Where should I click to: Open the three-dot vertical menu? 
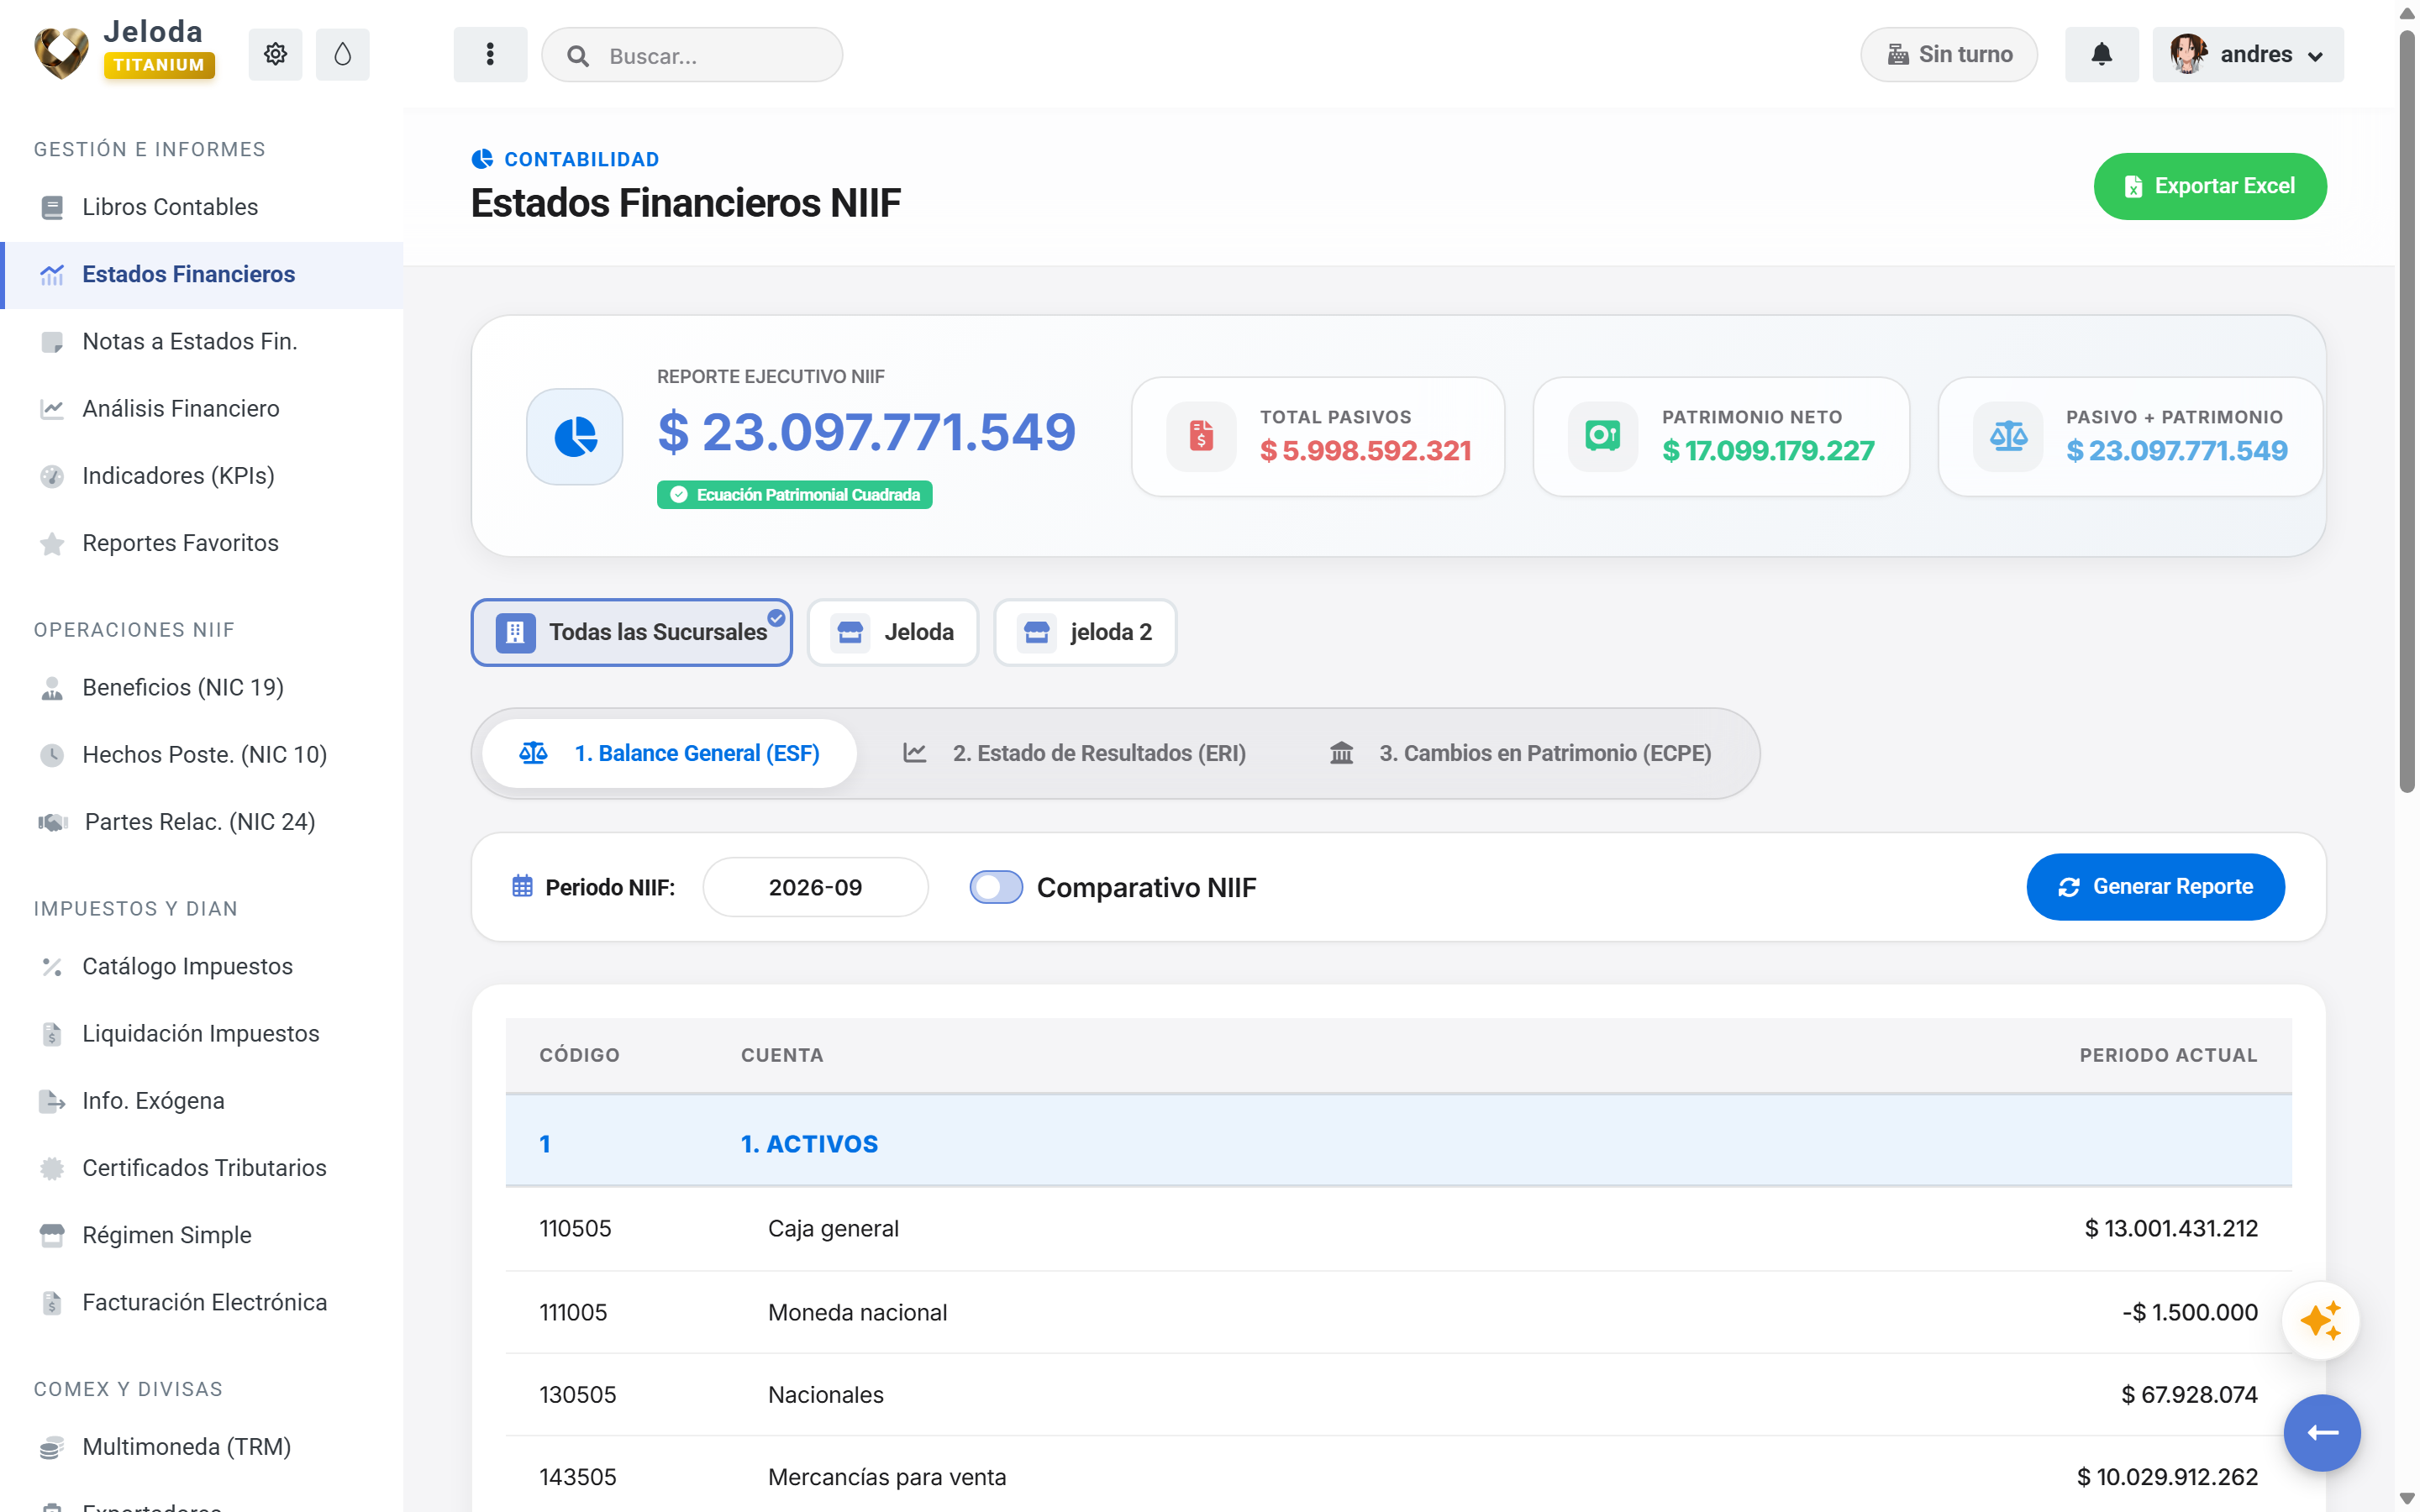click(490, 54)
